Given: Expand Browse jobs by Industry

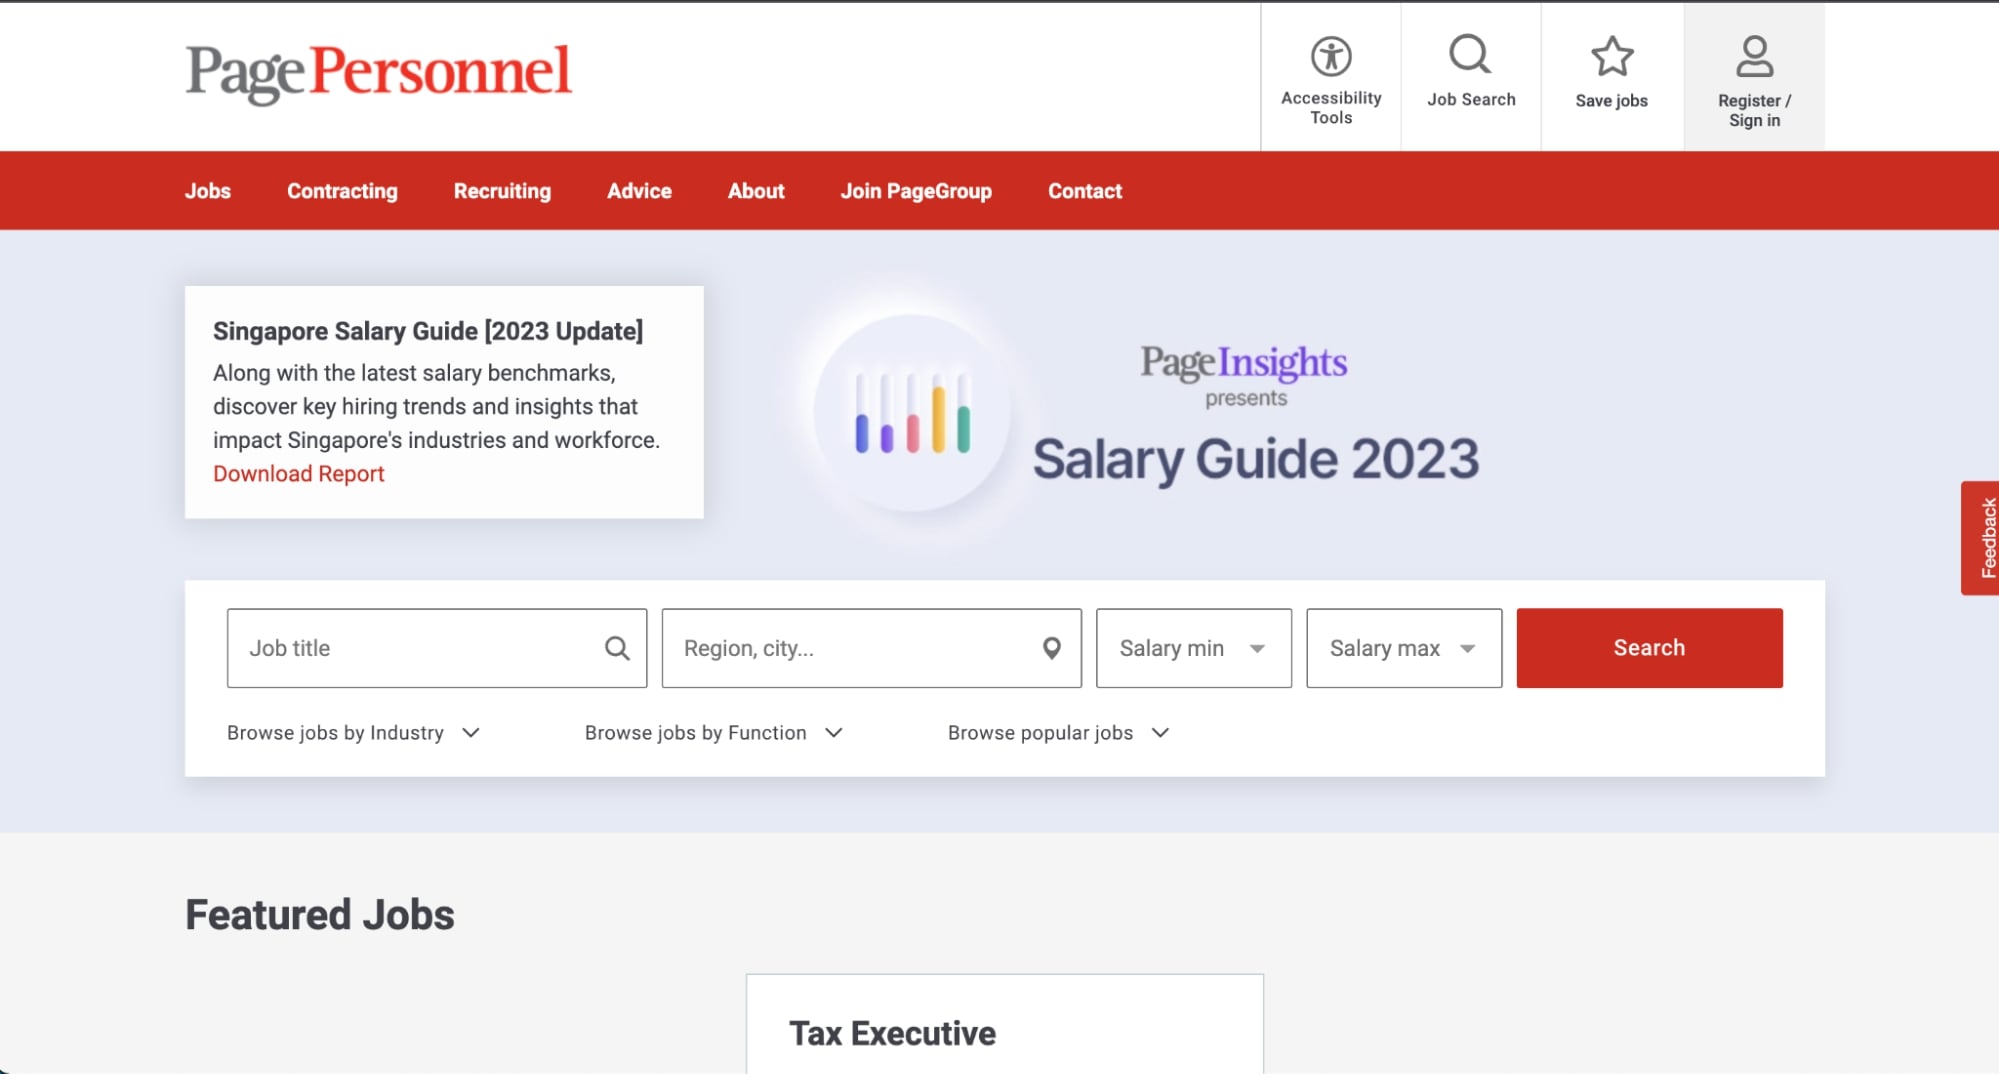Looking at the screenshot, I should 354,733.
